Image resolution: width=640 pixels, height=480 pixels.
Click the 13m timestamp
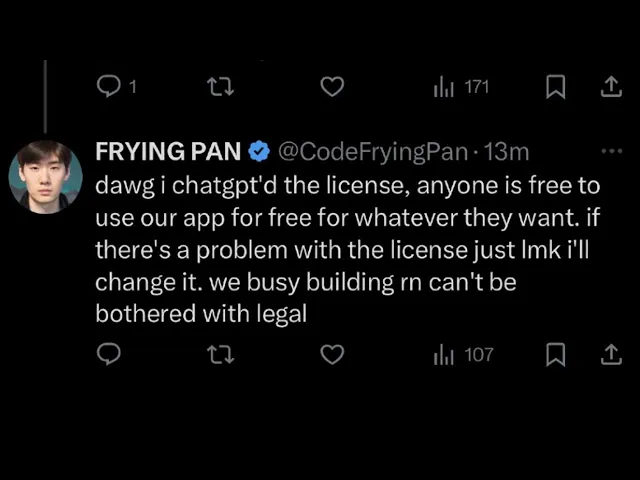(x=506, y=152)
